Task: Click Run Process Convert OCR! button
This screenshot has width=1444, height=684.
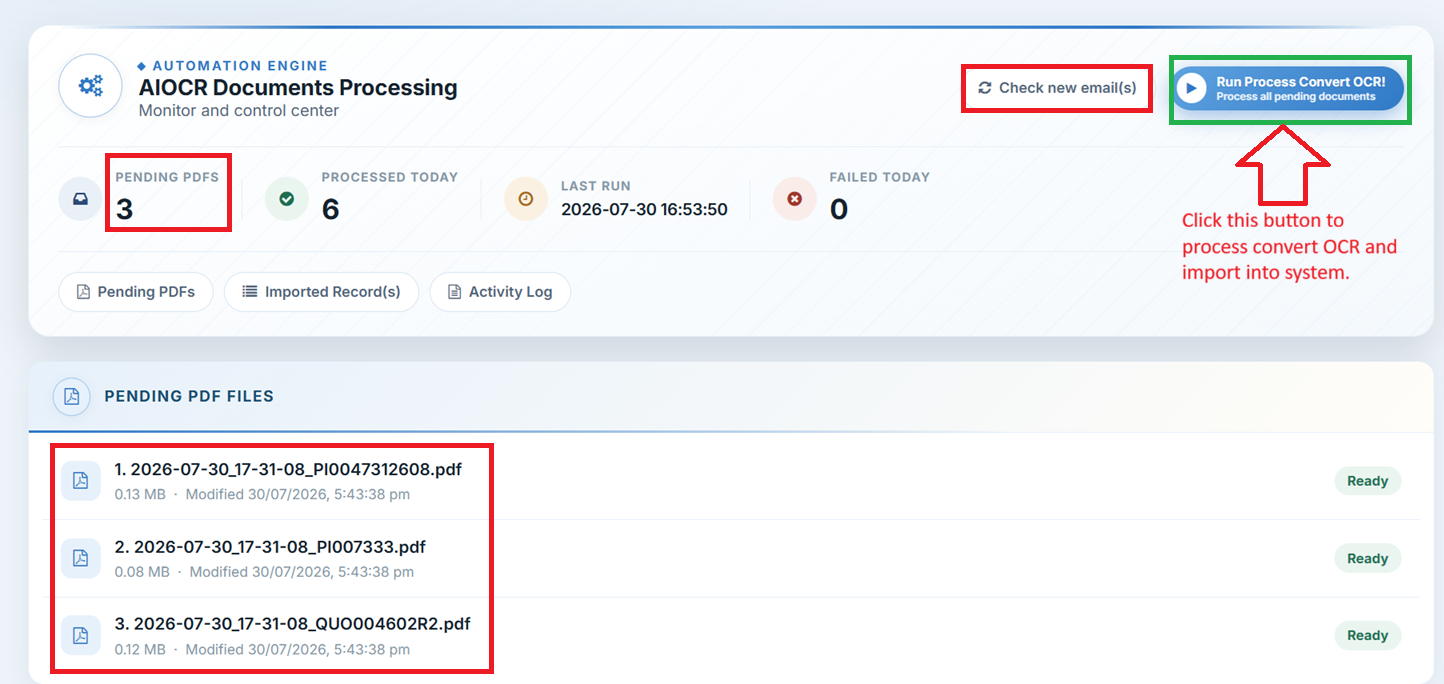Action: click(x=1289, y=89)
